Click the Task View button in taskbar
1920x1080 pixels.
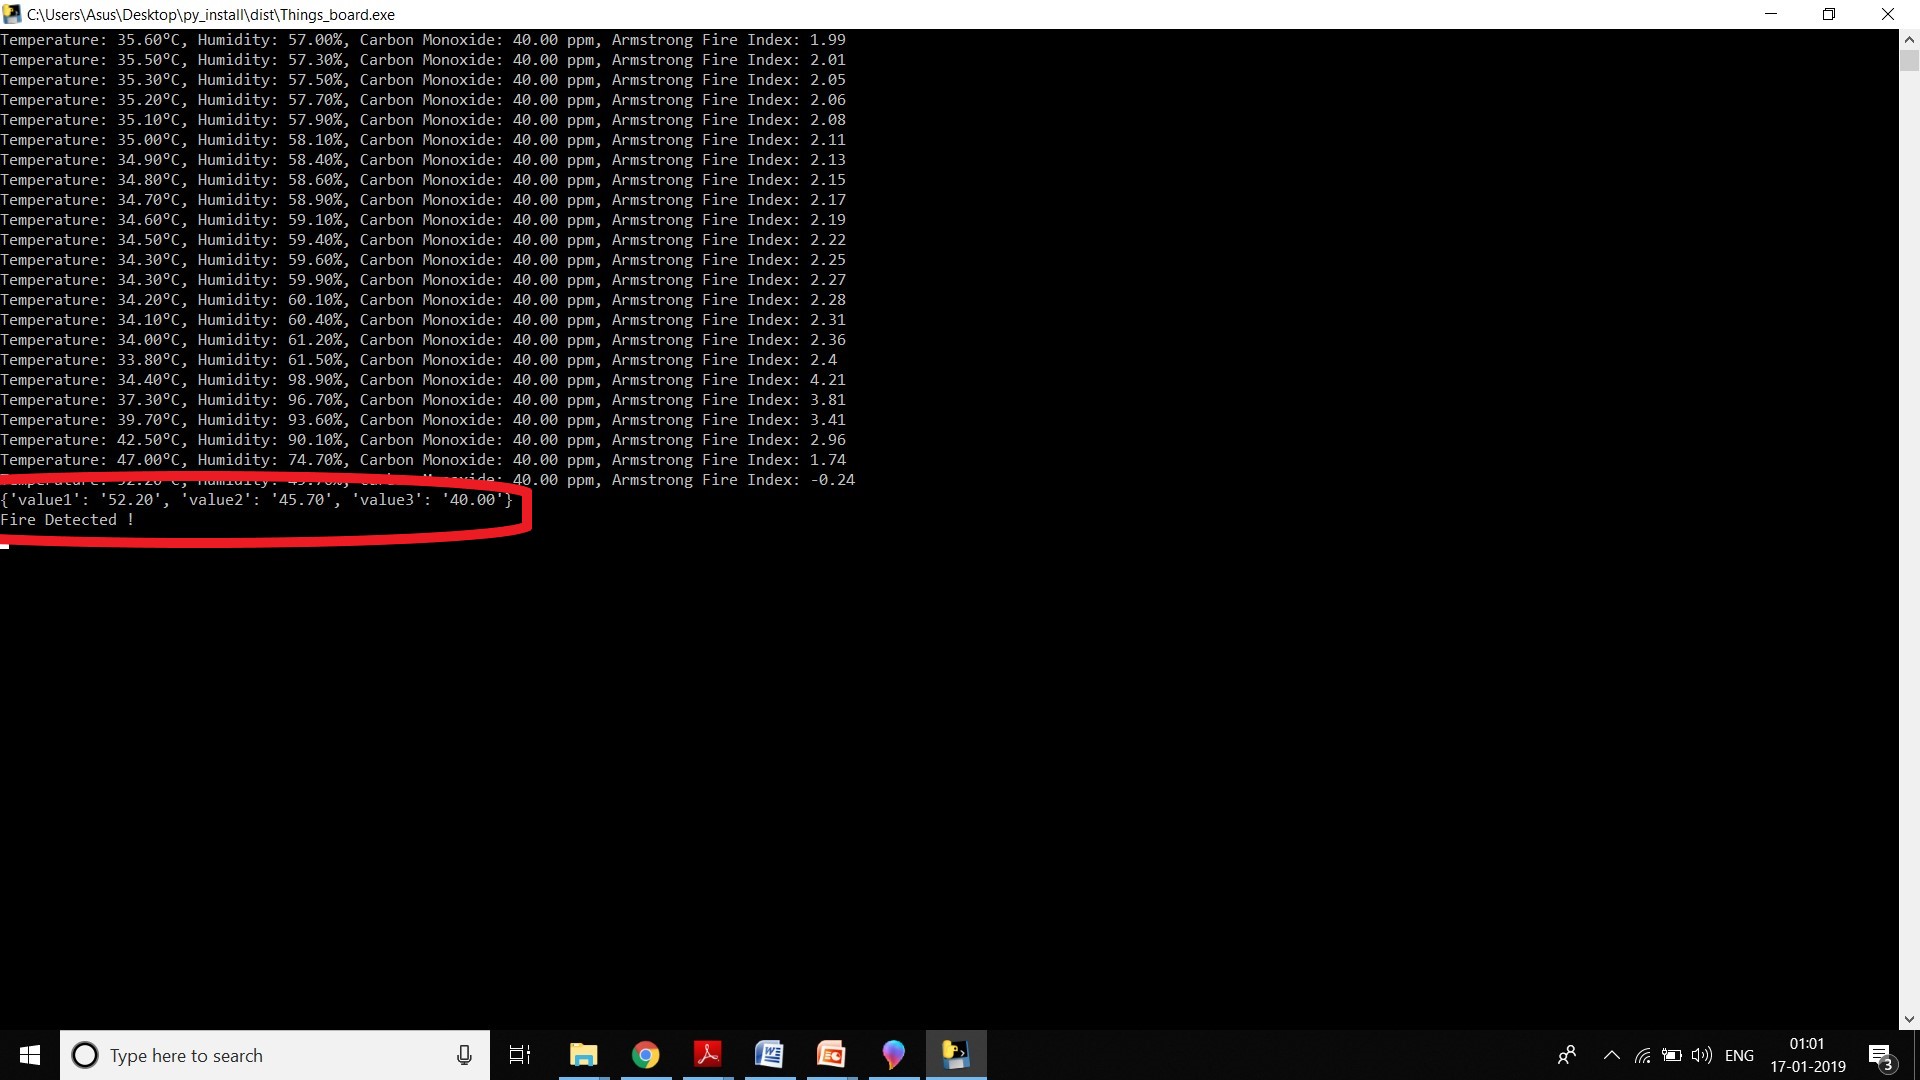pos(520,1055)
